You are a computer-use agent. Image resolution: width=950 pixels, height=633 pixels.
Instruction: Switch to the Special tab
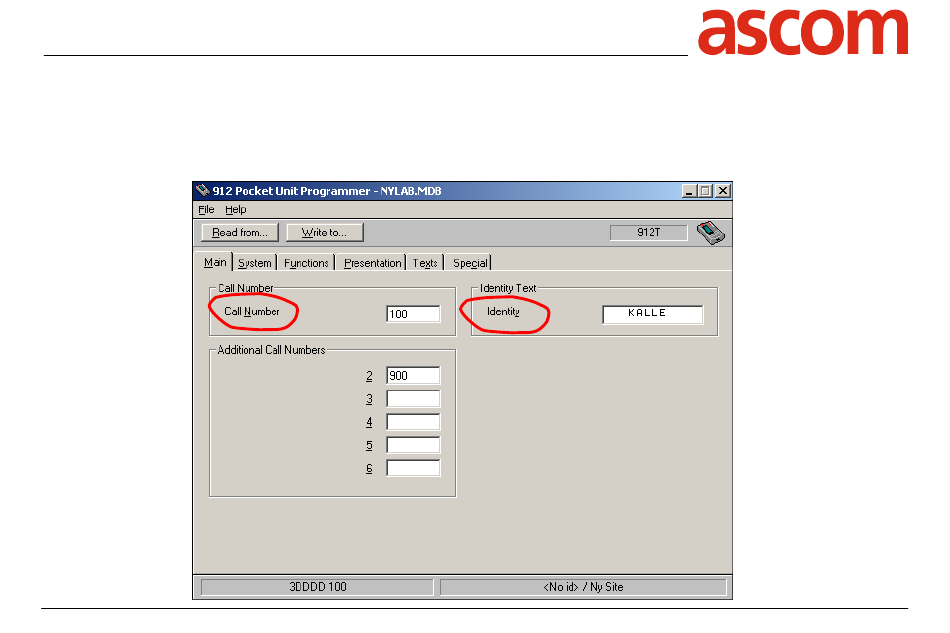[470, 263]
